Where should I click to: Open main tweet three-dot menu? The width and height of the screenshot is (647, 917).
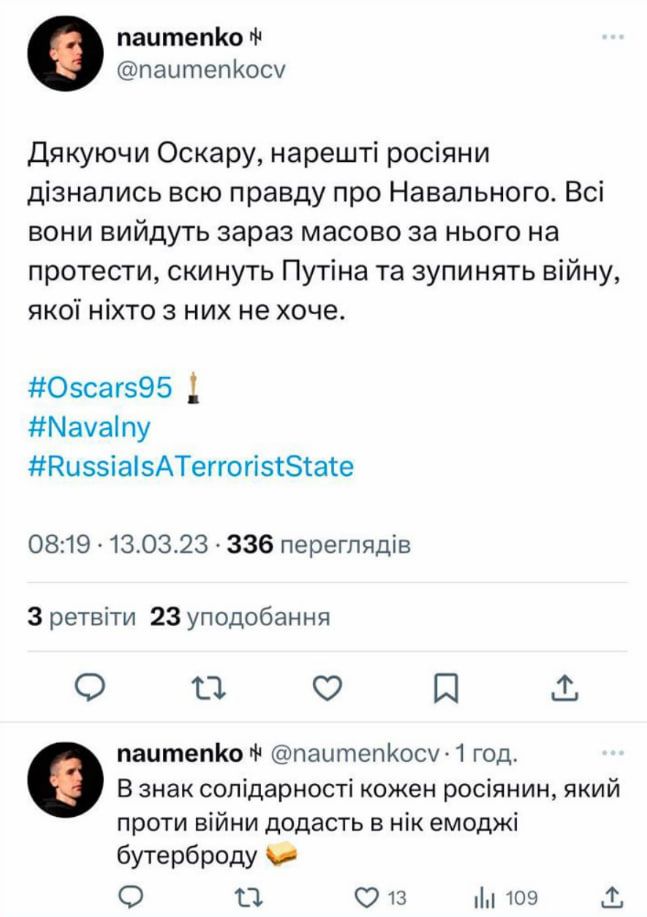click(x=612, y=38)
